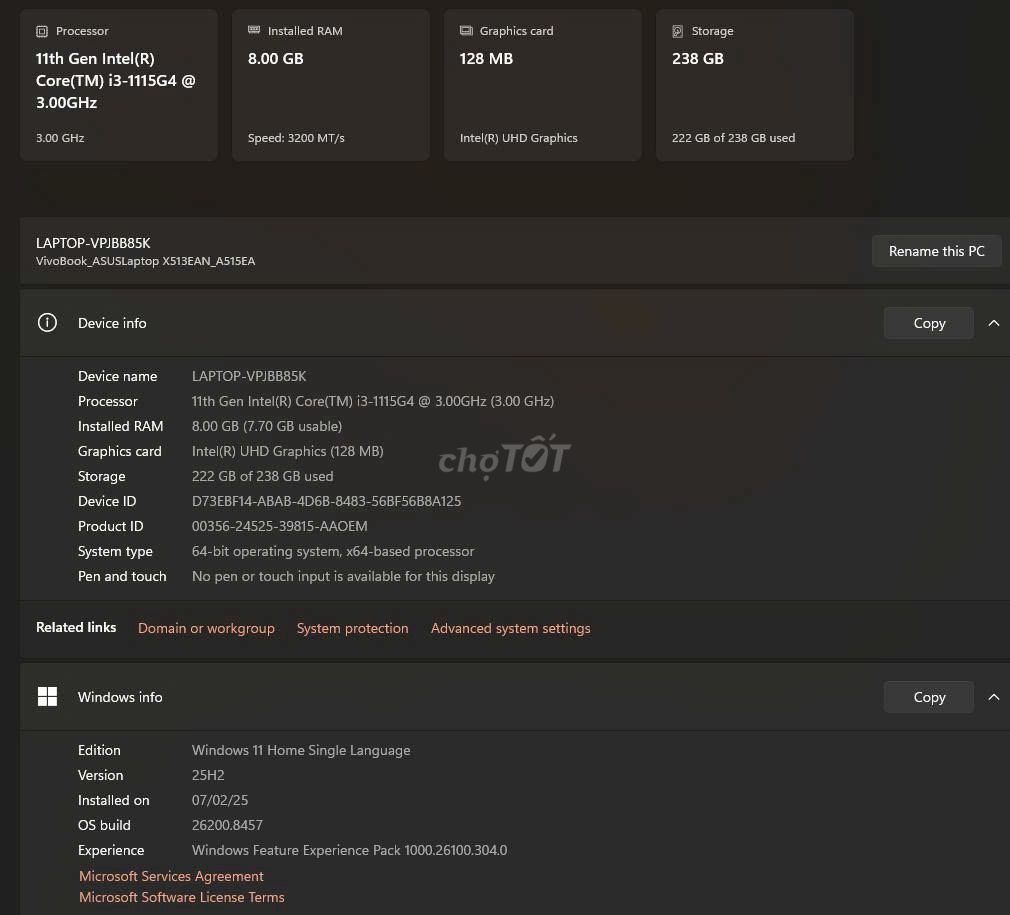Image resolution: width=1010 pixels, height=915 pixels.
Task: Copy the Windows info details
Action: (x=929, y=697)
